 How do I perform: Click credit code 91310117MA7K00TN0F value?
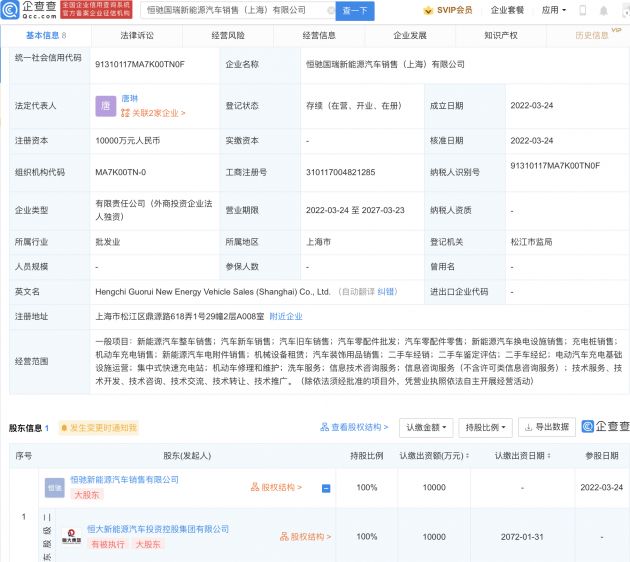140,65
